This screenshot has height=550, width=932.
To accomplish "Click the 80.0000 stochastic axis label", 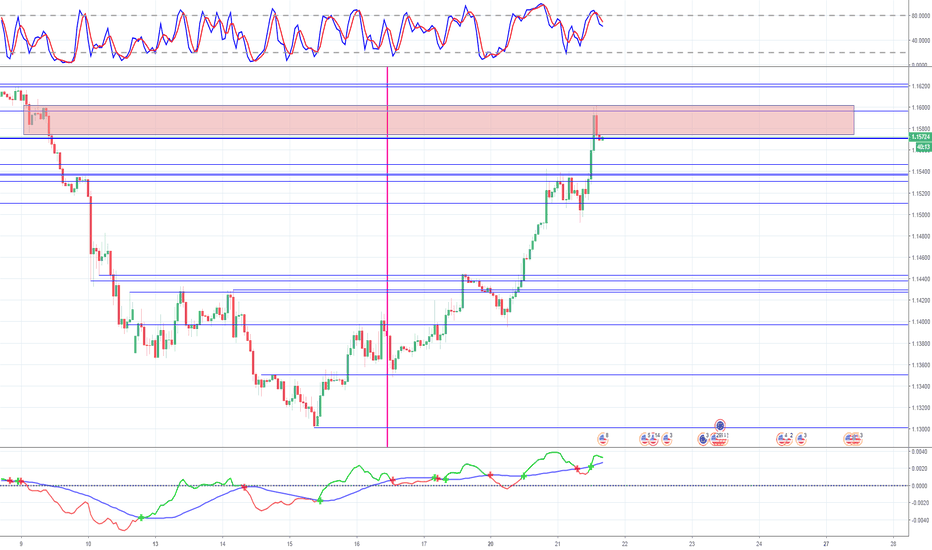I will [x=921, y=16].
